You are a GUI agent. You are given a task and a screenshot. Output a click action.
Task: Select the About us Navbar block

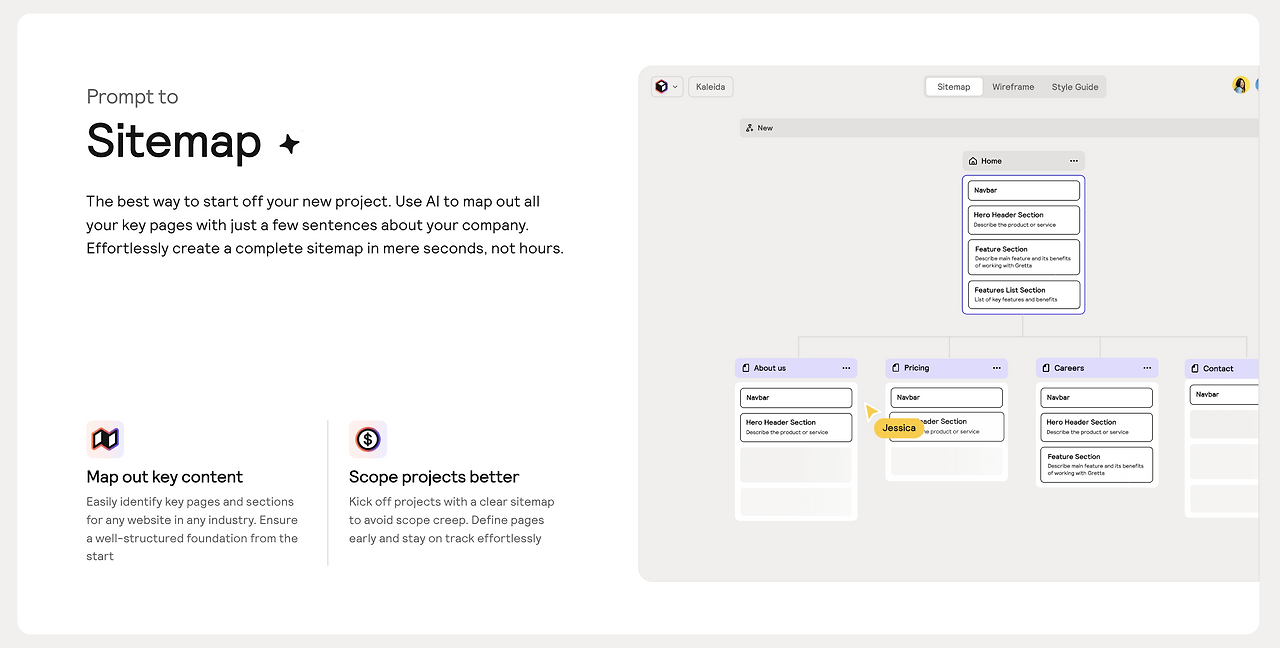(796, 398)
